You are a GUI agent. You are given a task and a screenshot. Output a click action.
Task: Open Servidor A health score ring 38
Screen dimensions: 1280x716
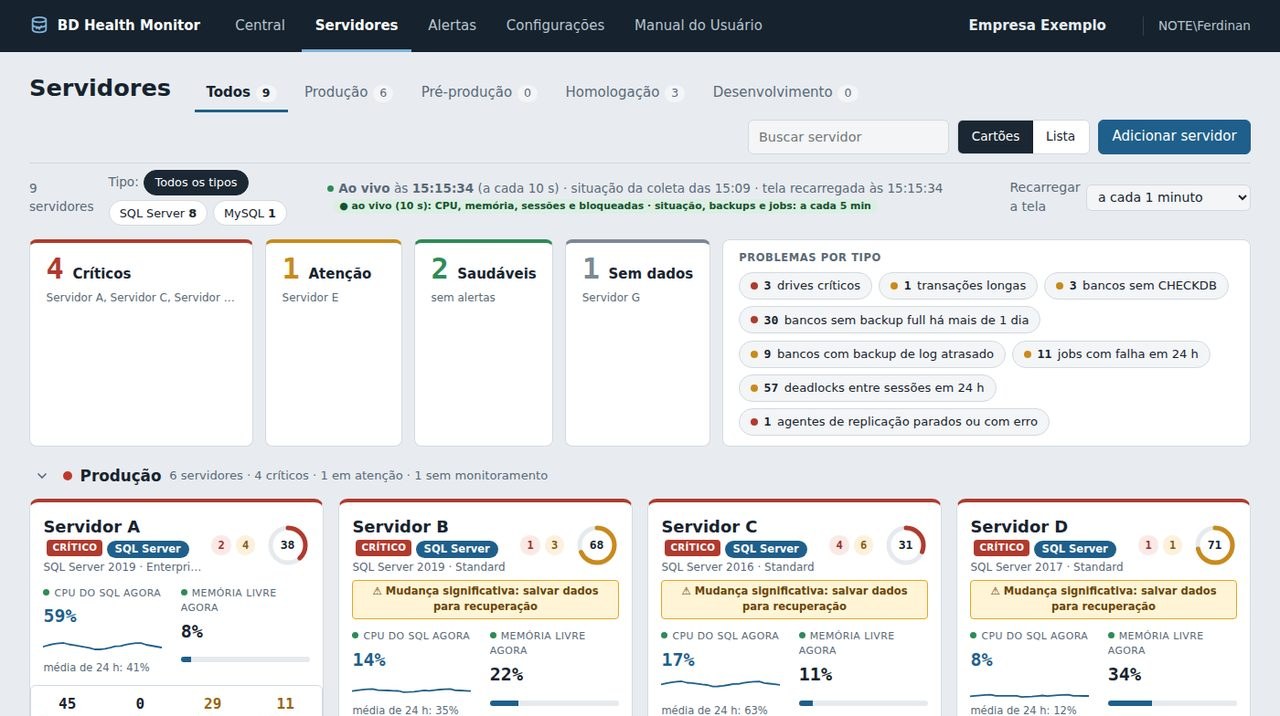click(x=288, y=545)
